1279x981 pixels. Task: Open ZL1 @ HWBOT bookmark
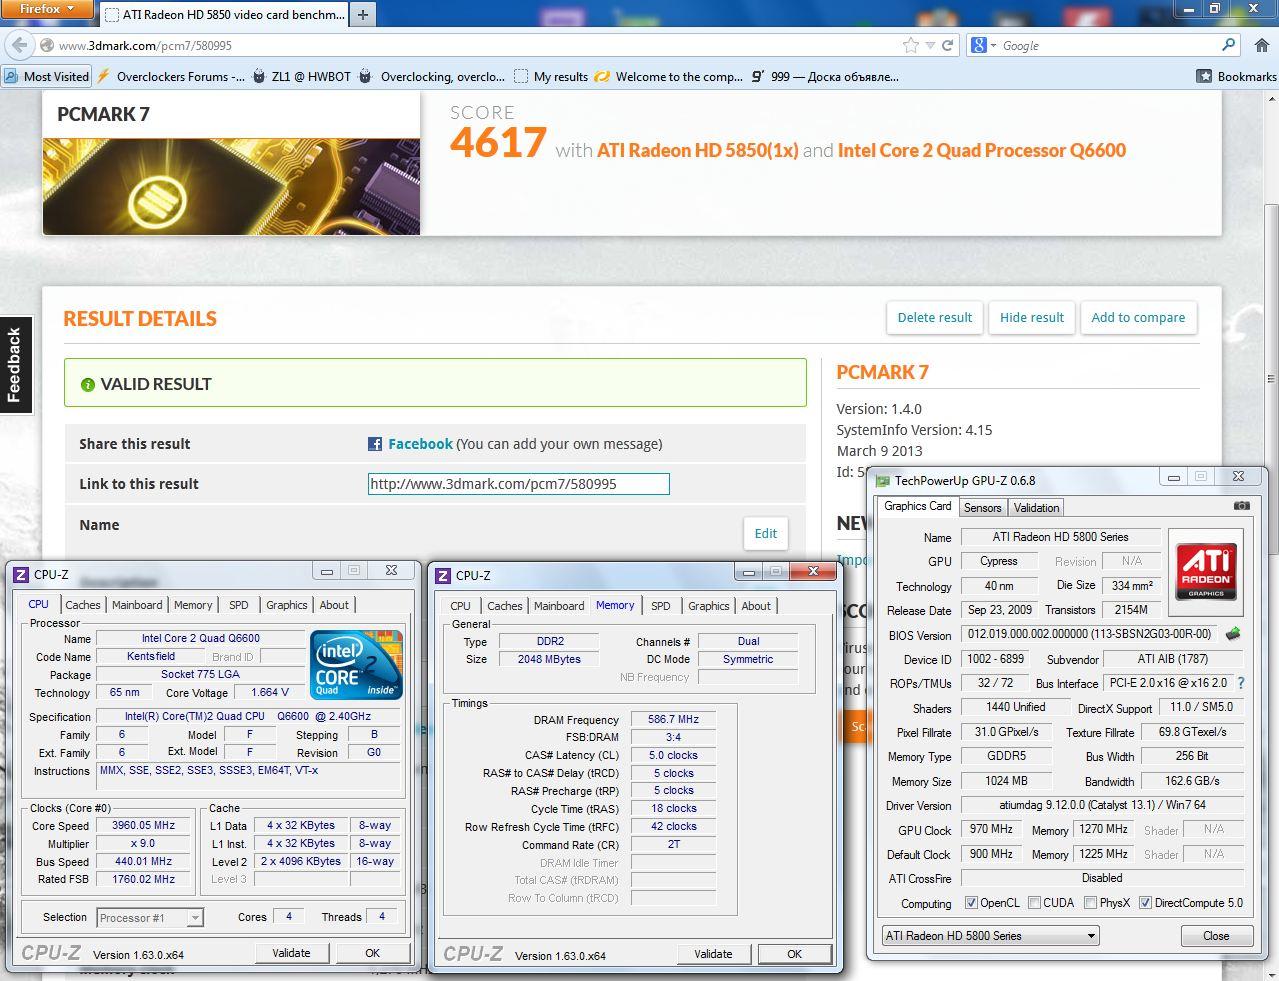pyautogui.click(x=301, y=76)
